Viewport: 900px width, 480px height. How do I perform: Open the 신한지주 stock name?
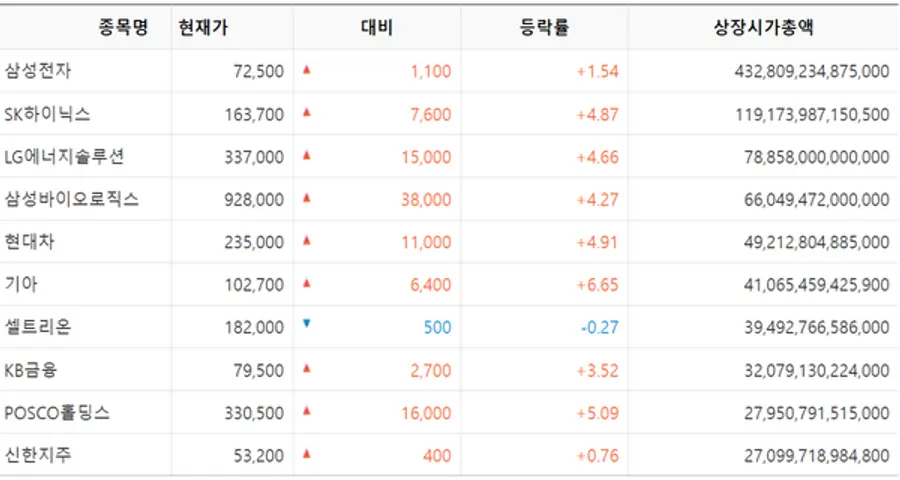38,455
